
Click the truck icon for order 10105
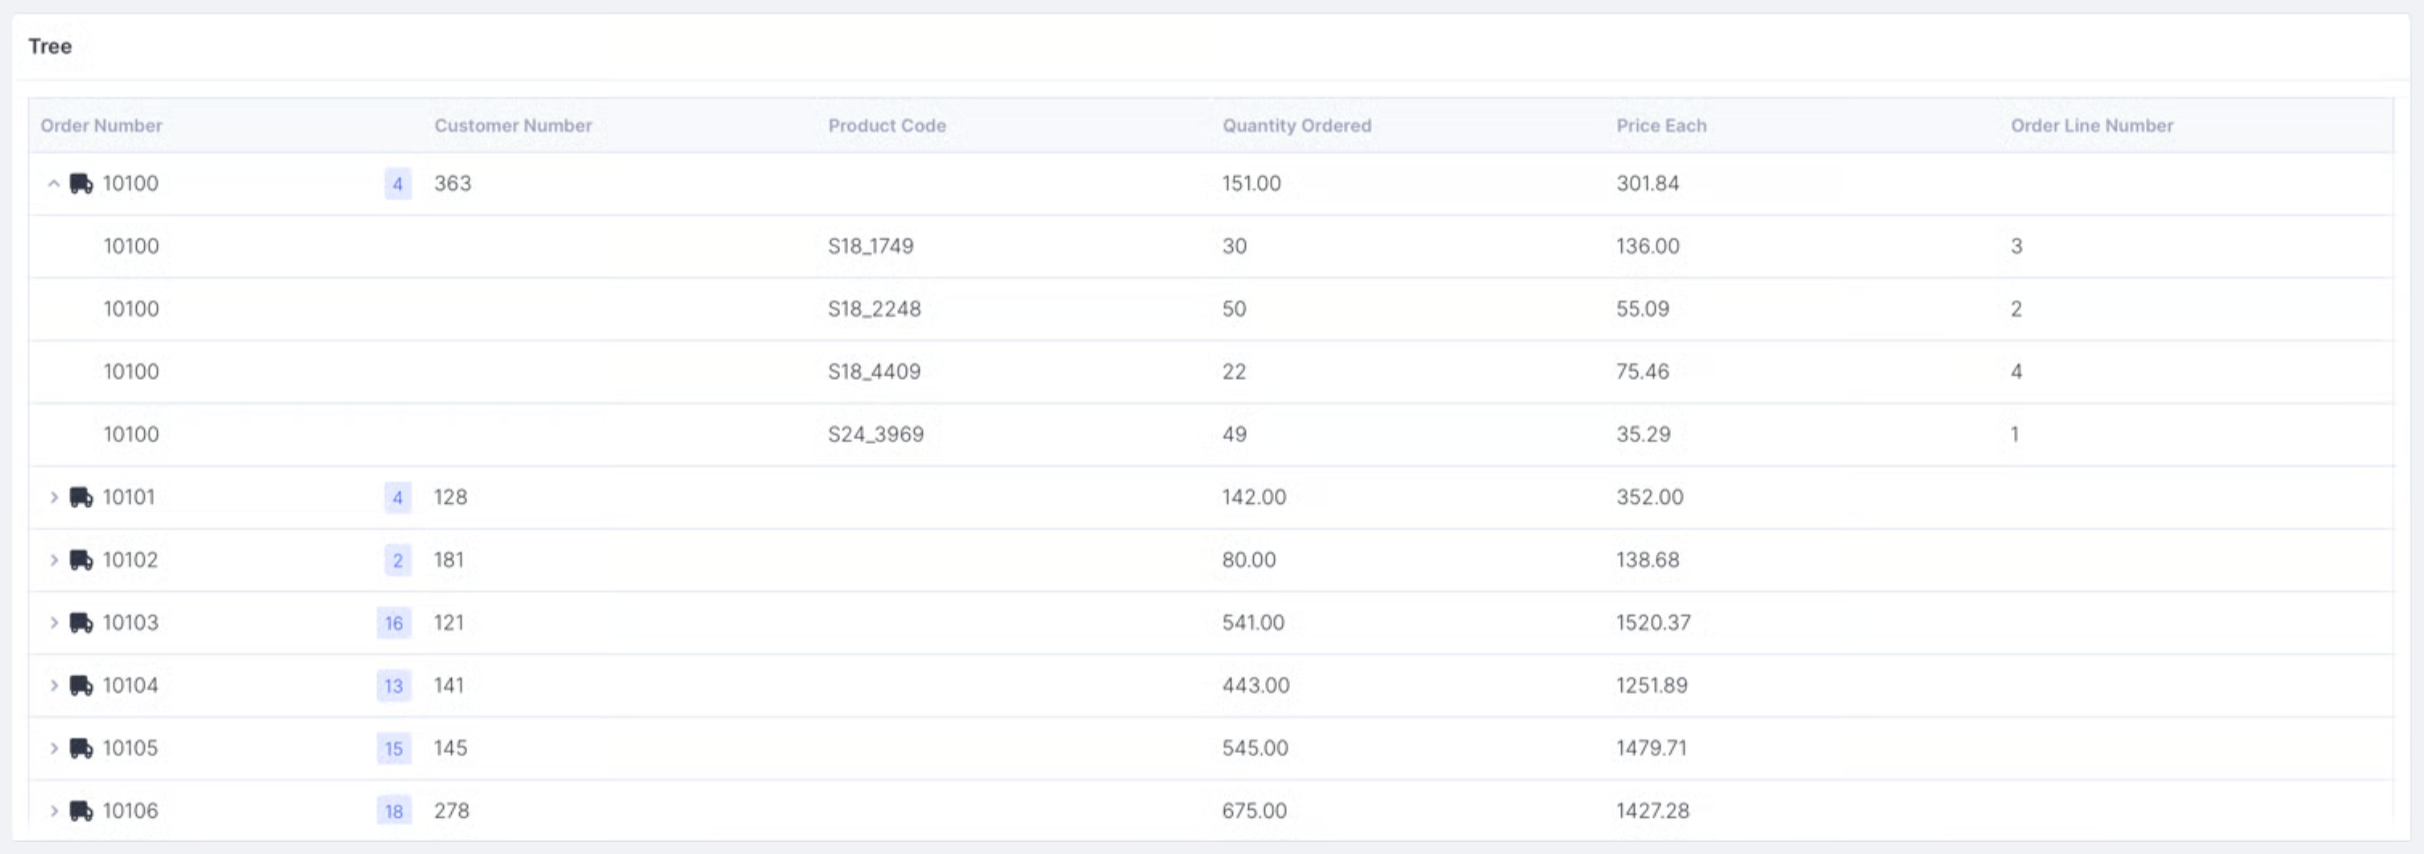click(x=81, y=749)
